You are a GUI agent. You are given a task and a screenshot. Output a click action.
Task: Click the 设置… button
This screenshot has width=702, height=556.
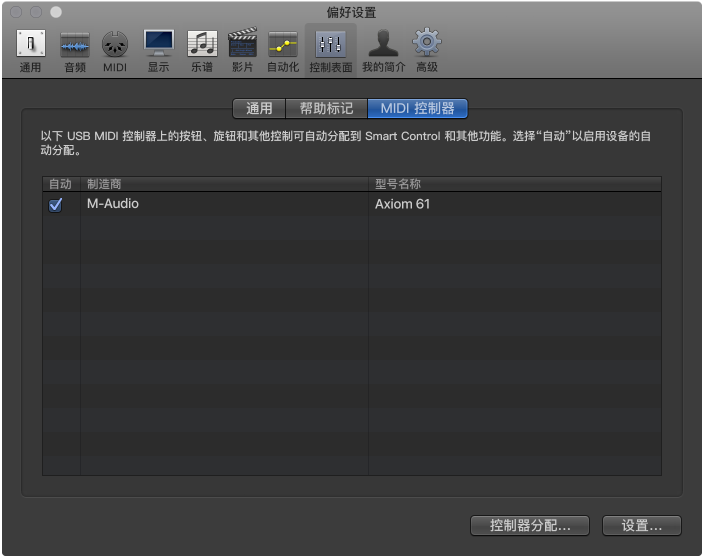pos(642,525)
